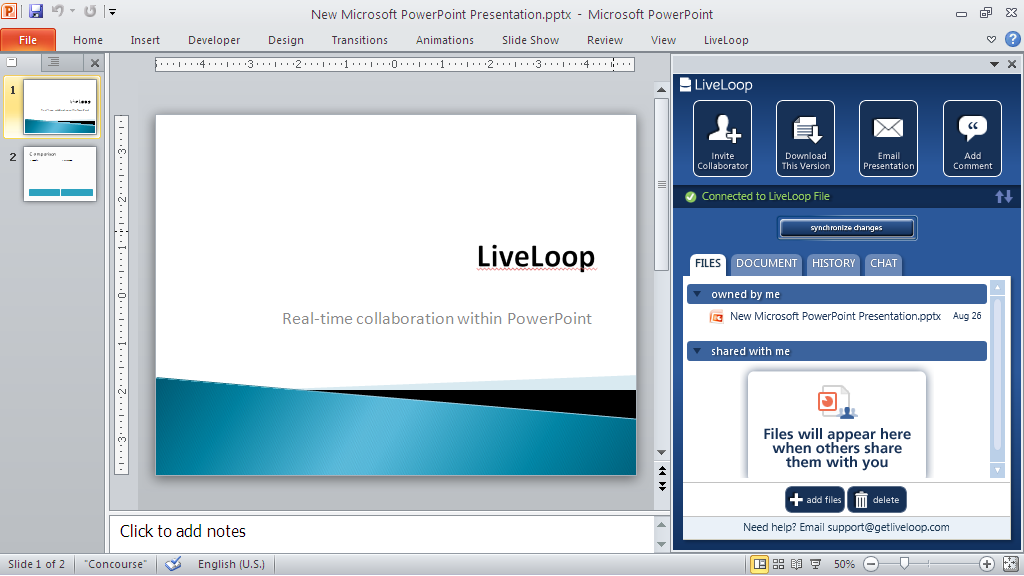
Task: Click the delete button in LiveLoop
Action: coord(877,500)
